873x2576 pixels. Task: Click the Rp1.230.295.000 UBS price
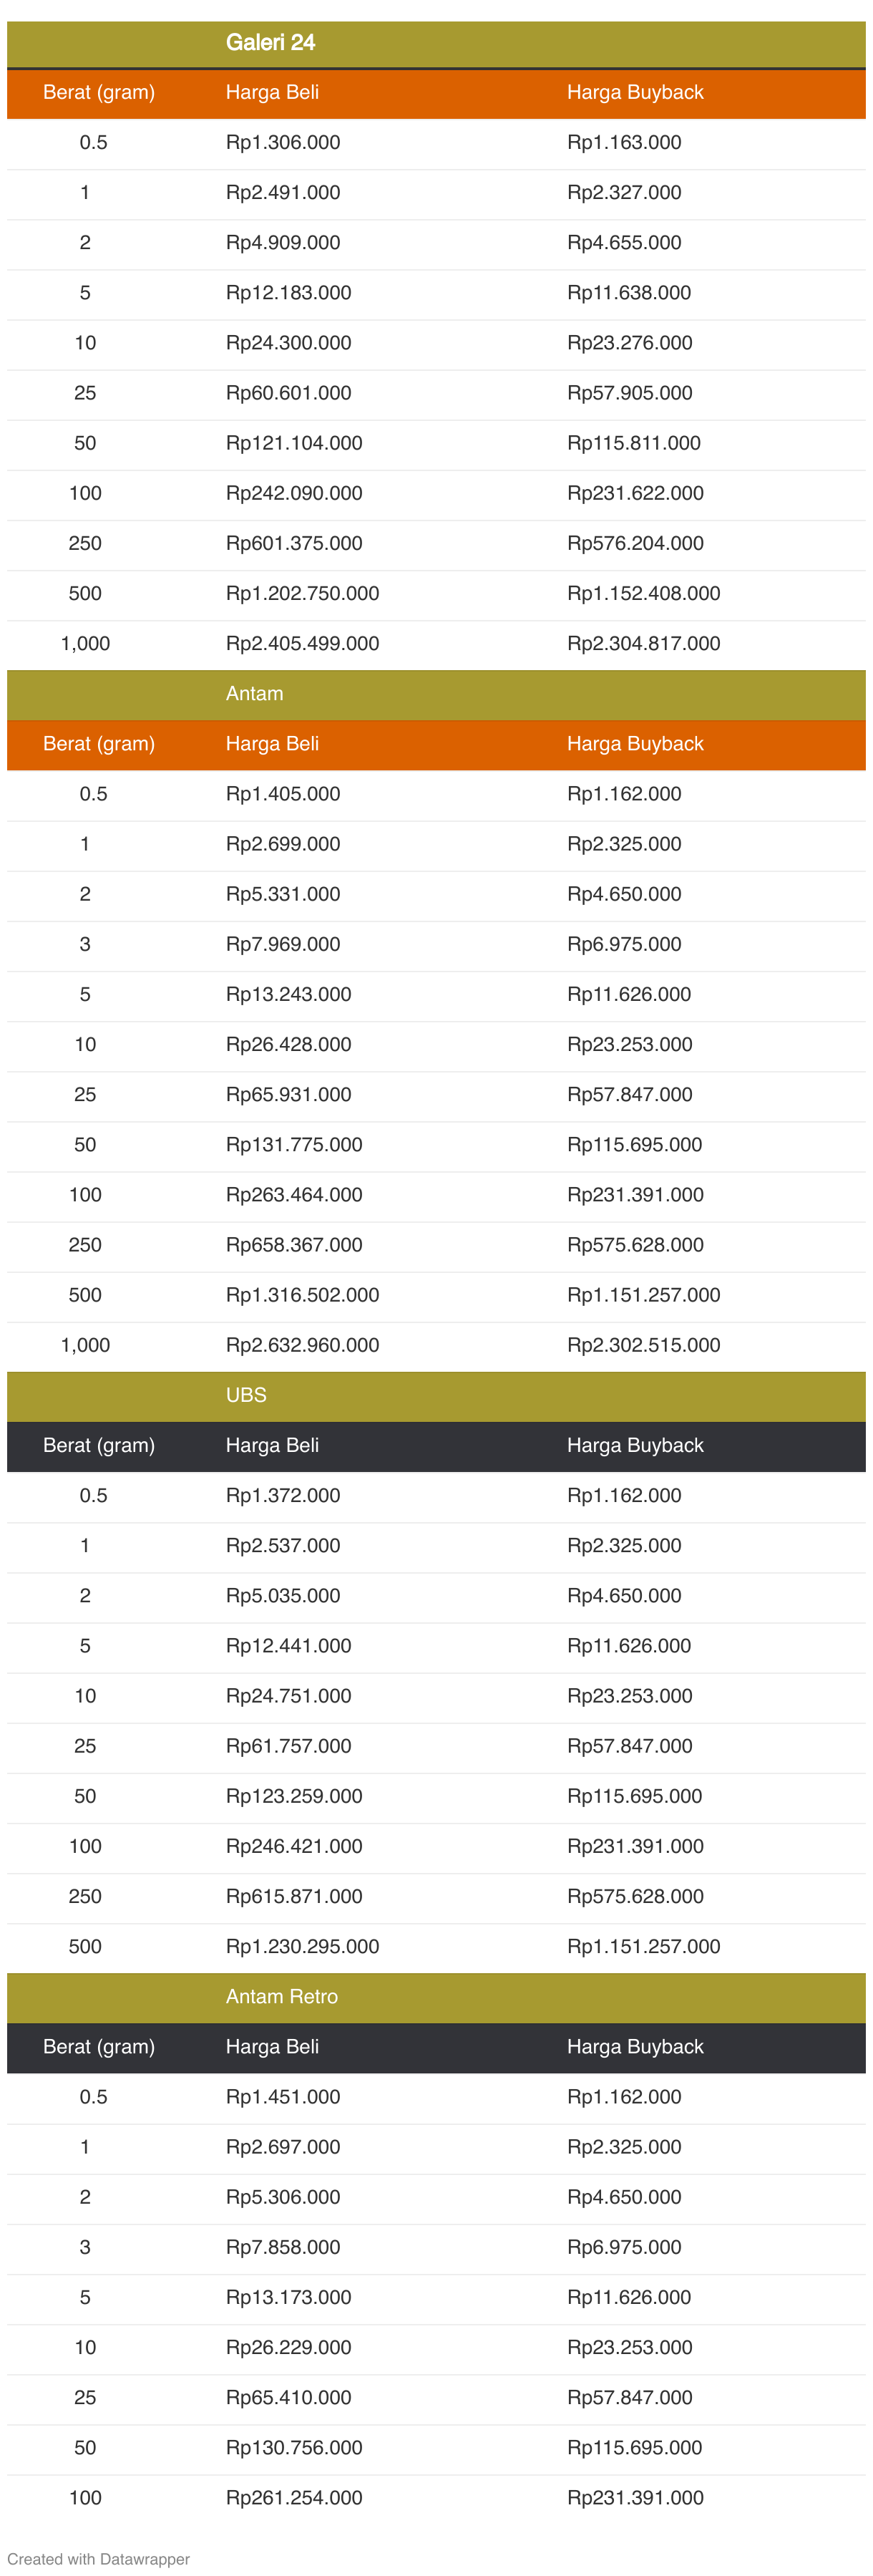pos(302,1946)
